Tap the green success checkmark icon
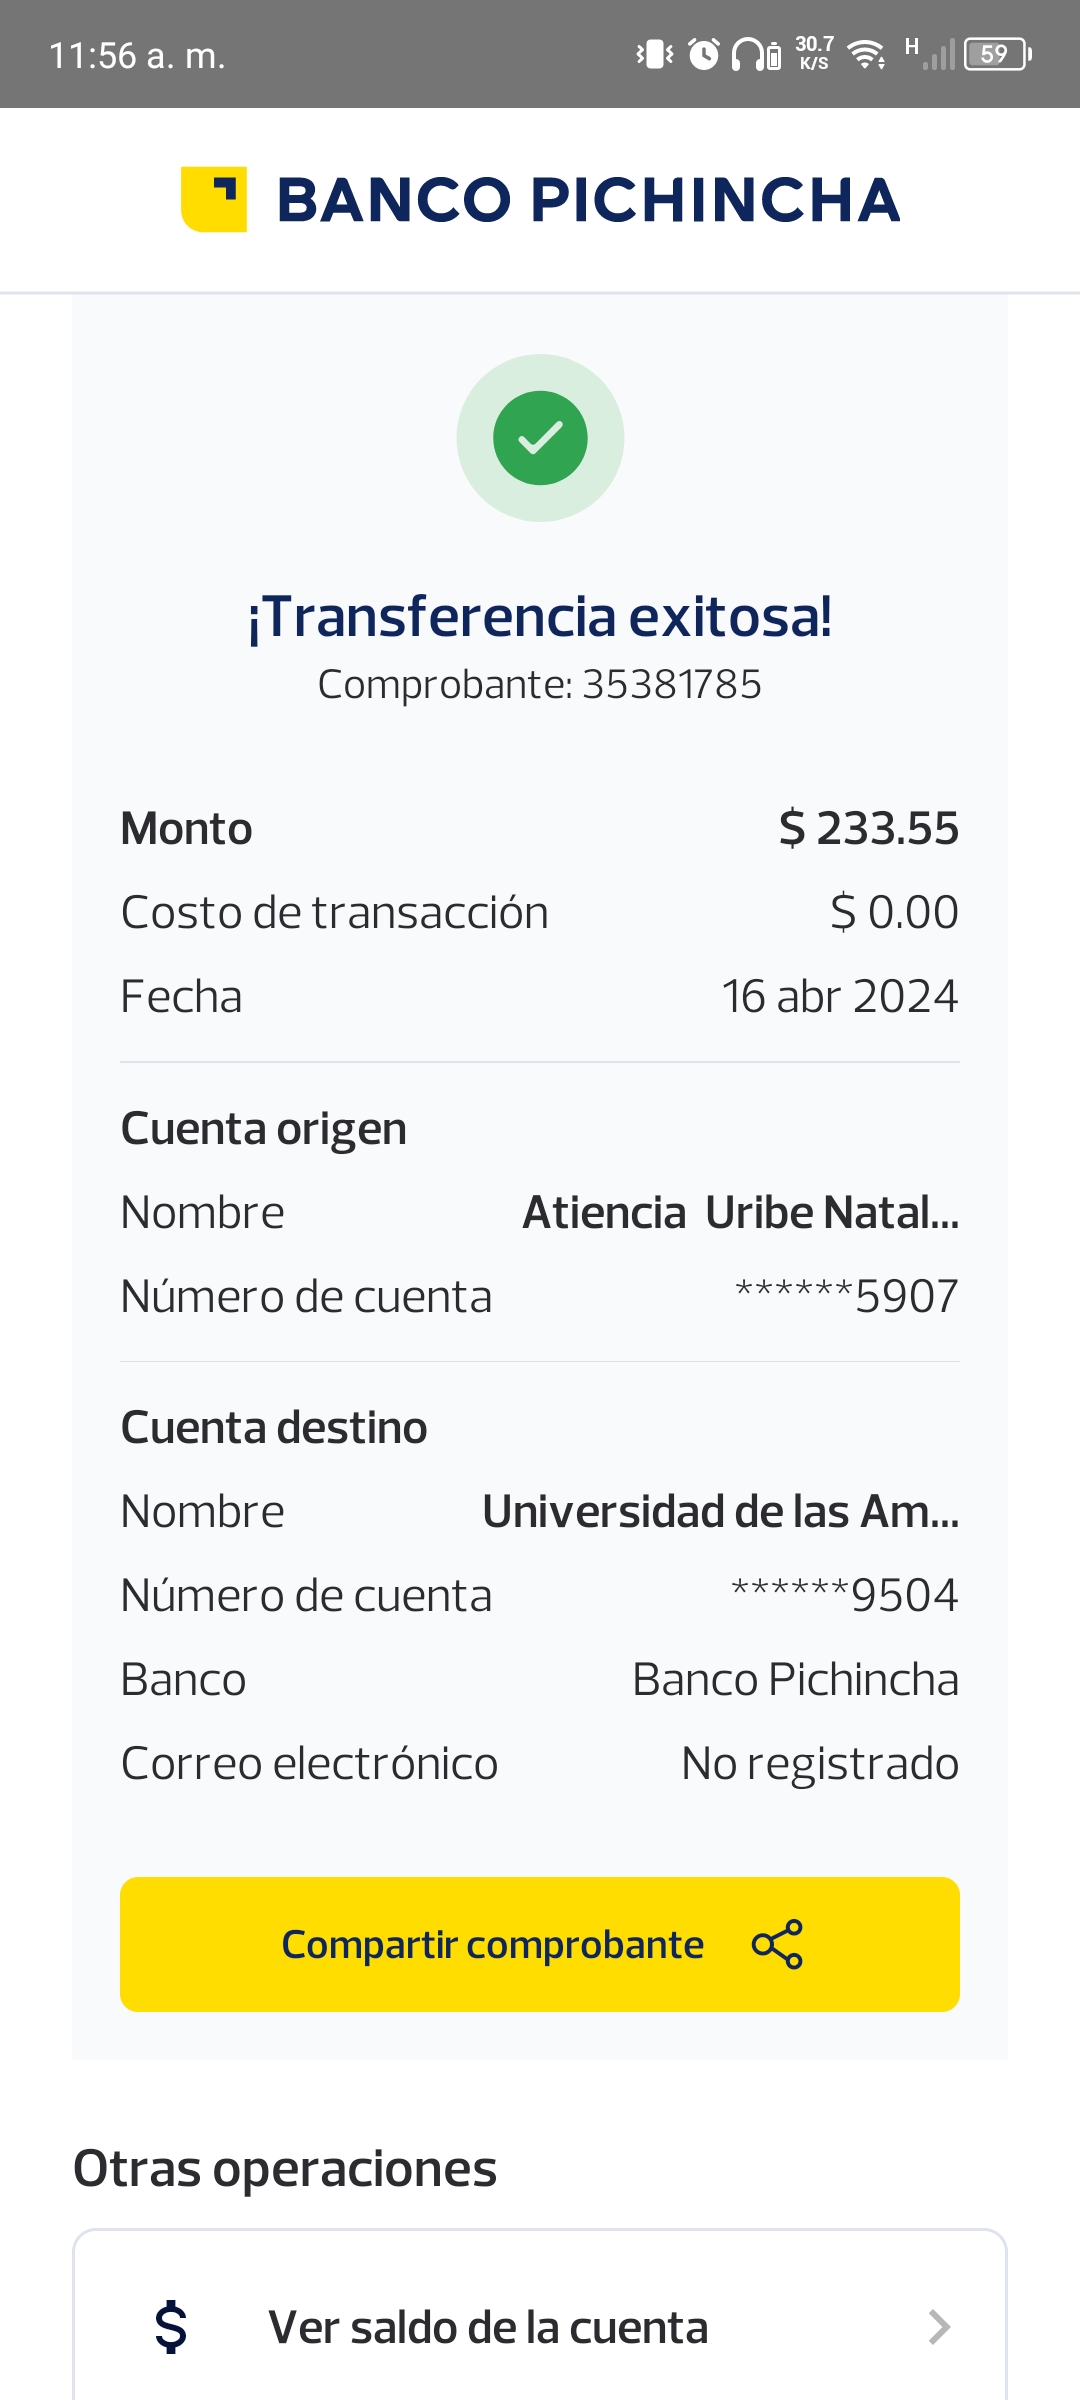 tap(540, 438)
